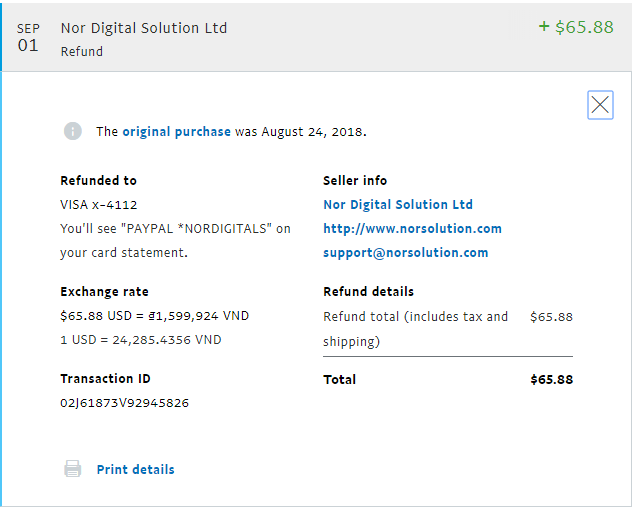Click the green +$65.88 header amount
The height and width of the screenshot is (509, 636).
point(575,27)
